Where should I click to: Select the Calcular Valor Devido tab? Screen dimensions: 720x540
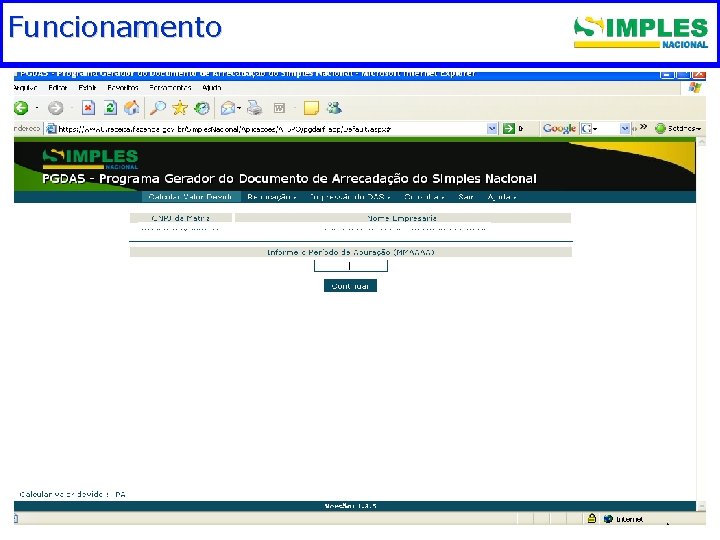191,197
